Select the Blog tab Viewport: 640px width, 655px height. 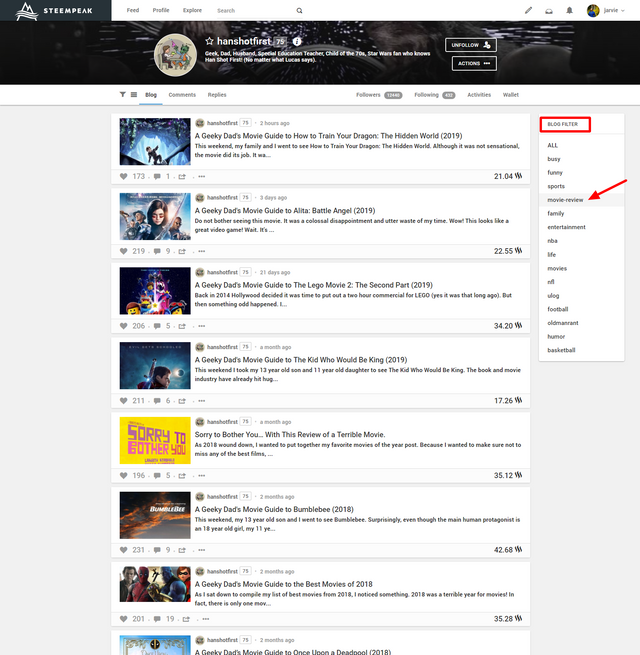[151, 95]
